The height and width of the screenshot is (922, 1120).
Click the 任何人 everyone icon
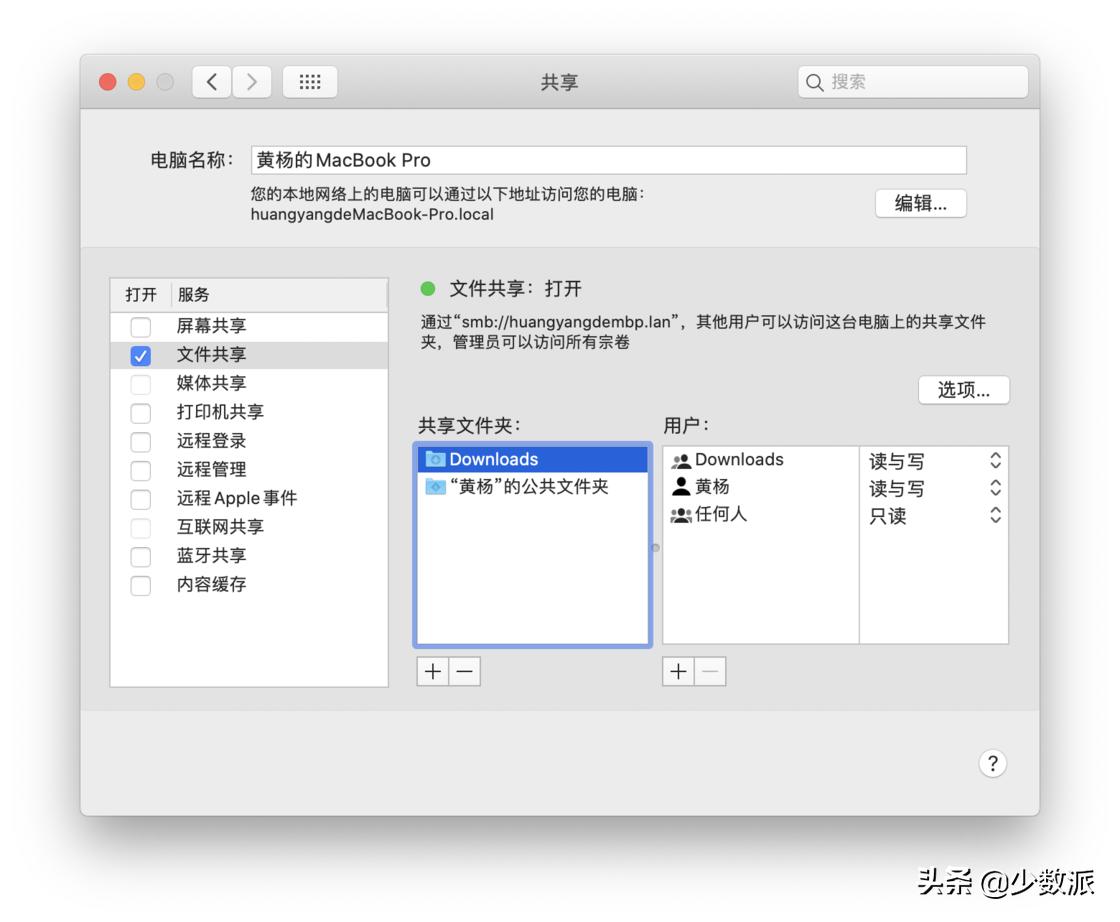(x=682, y=515)
